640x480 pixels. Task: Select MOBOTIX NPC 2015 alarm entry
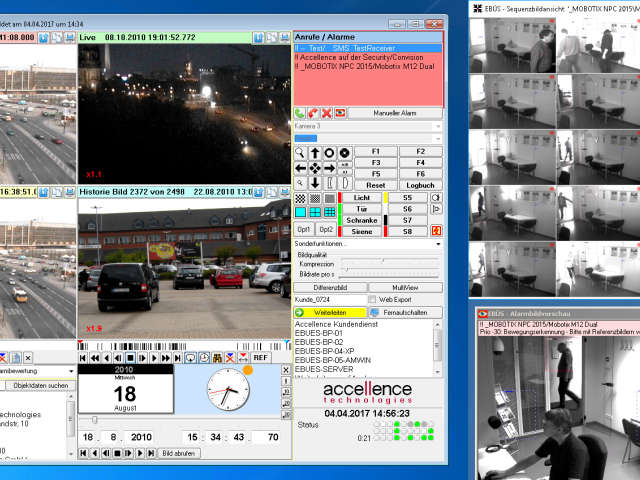coord(364,66)
